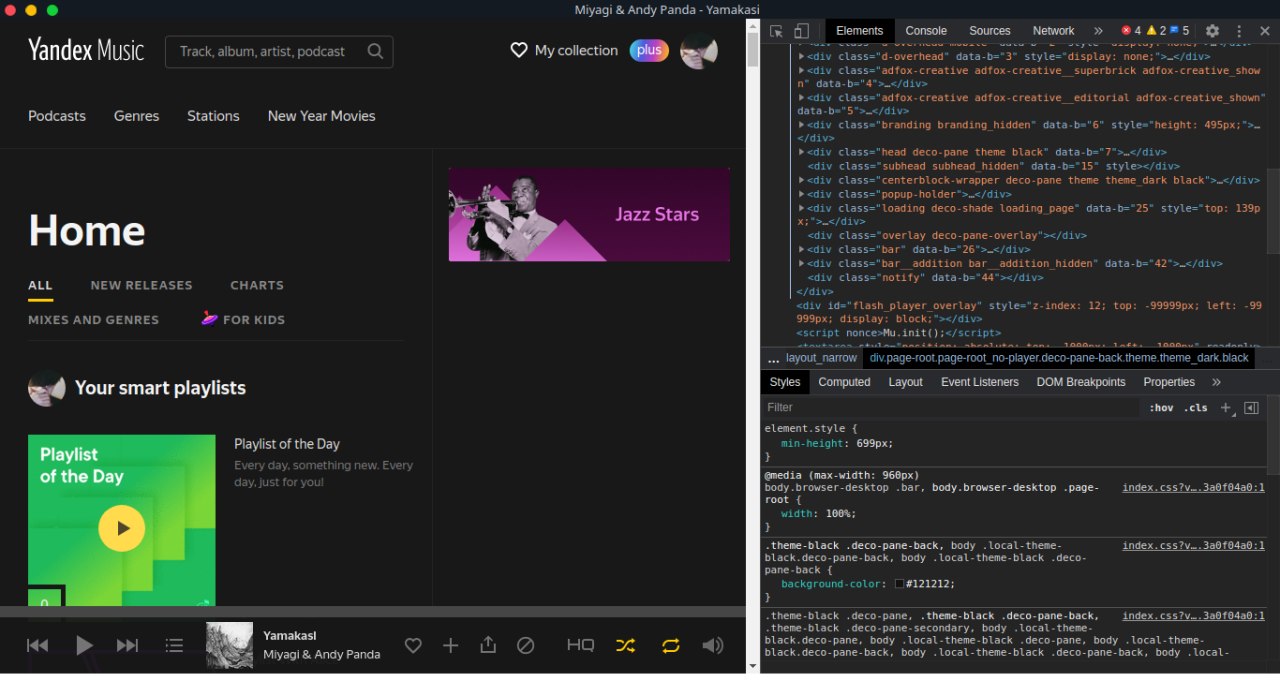The image size is (1280, 696).
Task: Click the track progress bar above player
Action: pos(373,611)
